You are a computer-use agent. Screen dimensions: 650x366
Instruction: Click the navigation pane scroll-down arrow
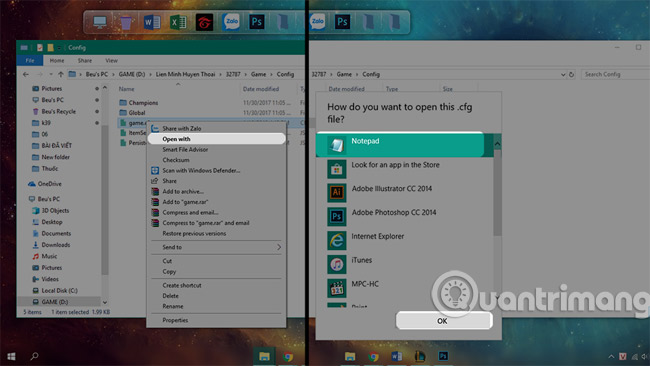click(x=104, y=302)
